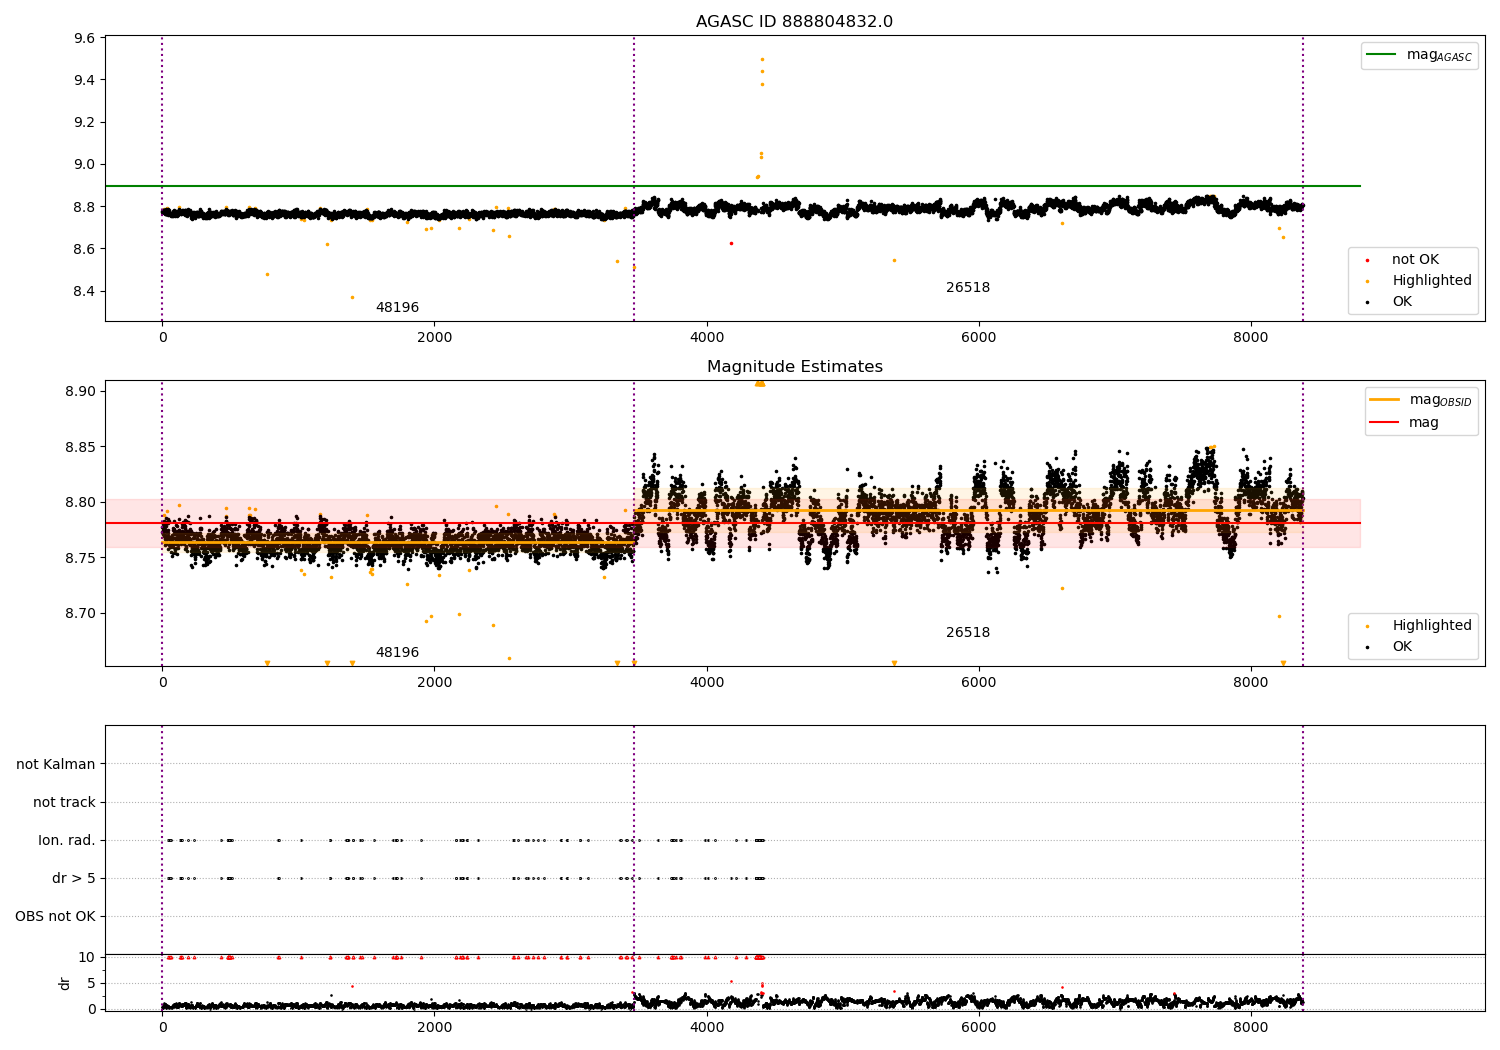Click the 48196 label in middle plot
The height and width of the screenshot is (1050, 1500).
(x=397, y=653)
